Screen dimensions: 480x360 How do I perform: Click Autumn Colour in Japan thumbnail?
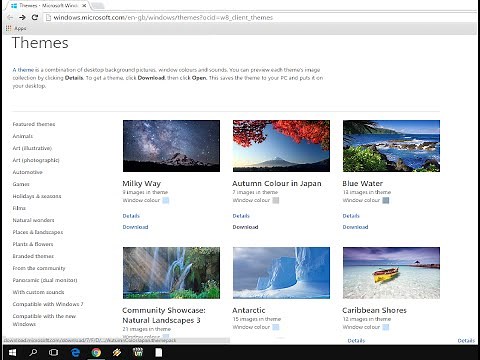[281, 146]
